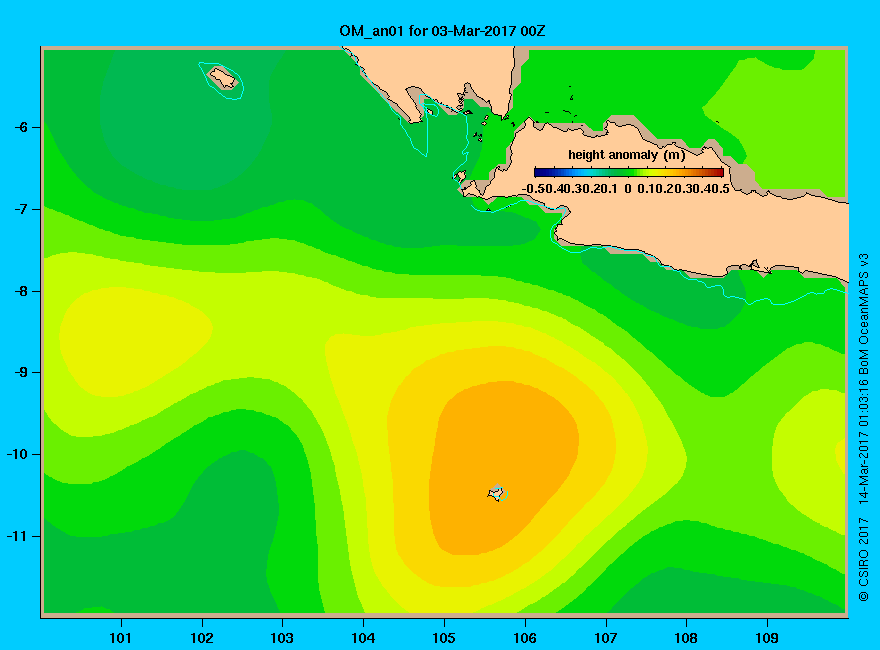
Task: Click longitude label 109
Action: point(767,638)
